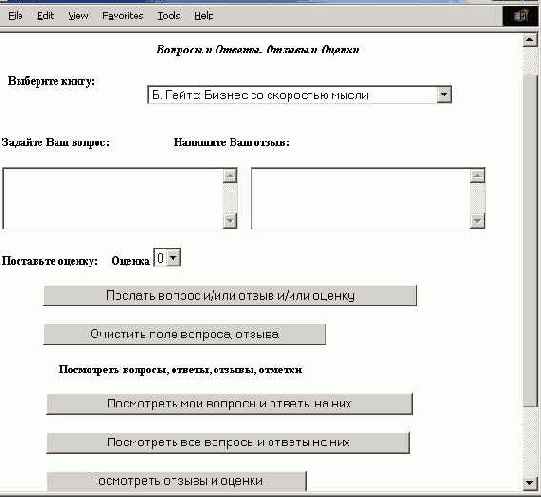This screenshot has height=497, width=541.
Task: Click the Посмотреть вопросы, ответы, отзывы heading
Action: 180,370
